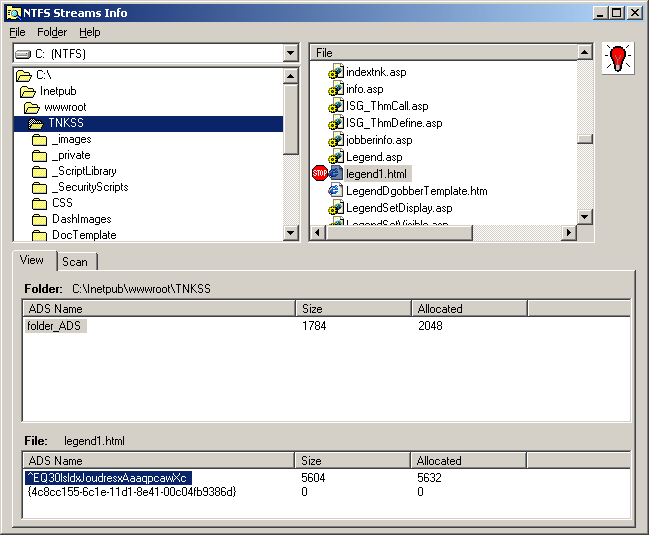The height and width of the screenshot is (535, 649).
Task: Click the file list scroll left arrow
Action: tap(317, 233)
